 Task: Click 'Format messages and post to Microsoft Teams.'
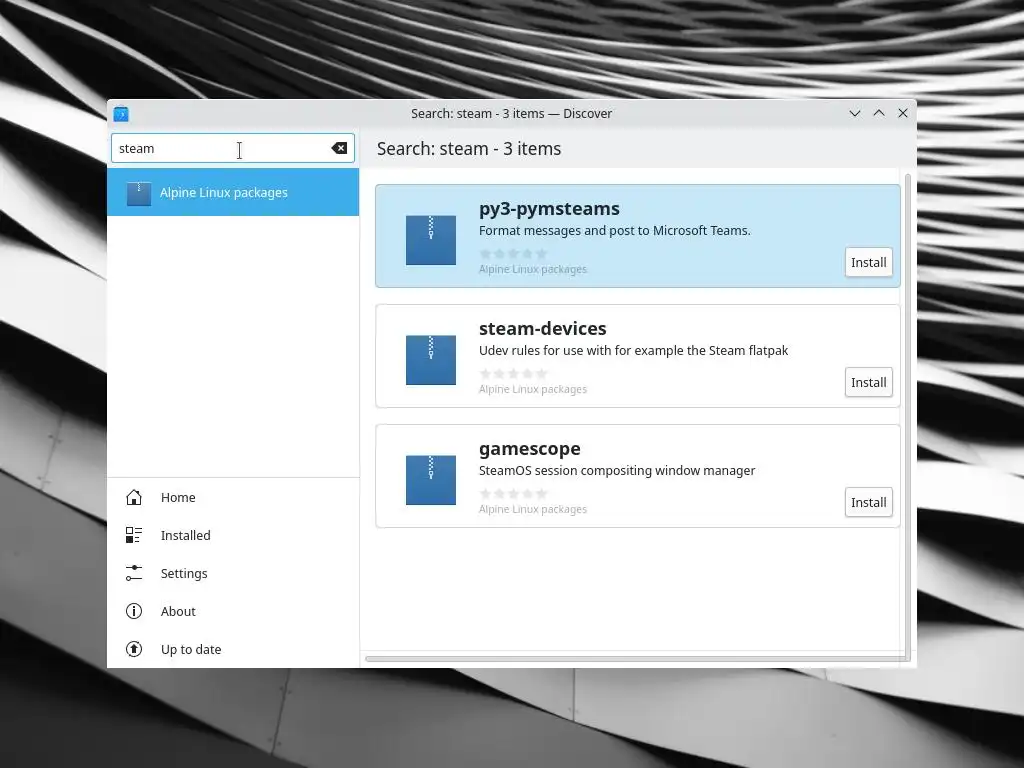615,231
